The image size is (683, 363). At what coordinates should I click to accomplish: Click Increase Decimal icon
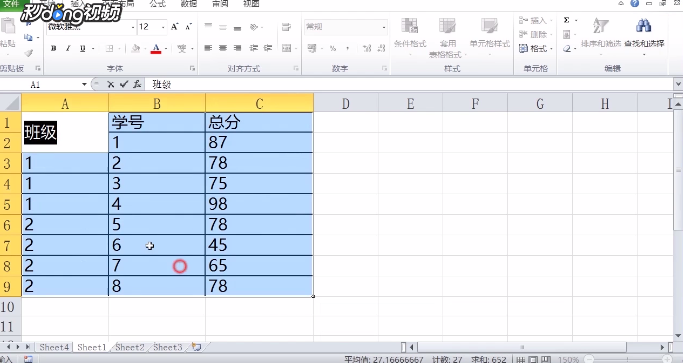point(367,48)
